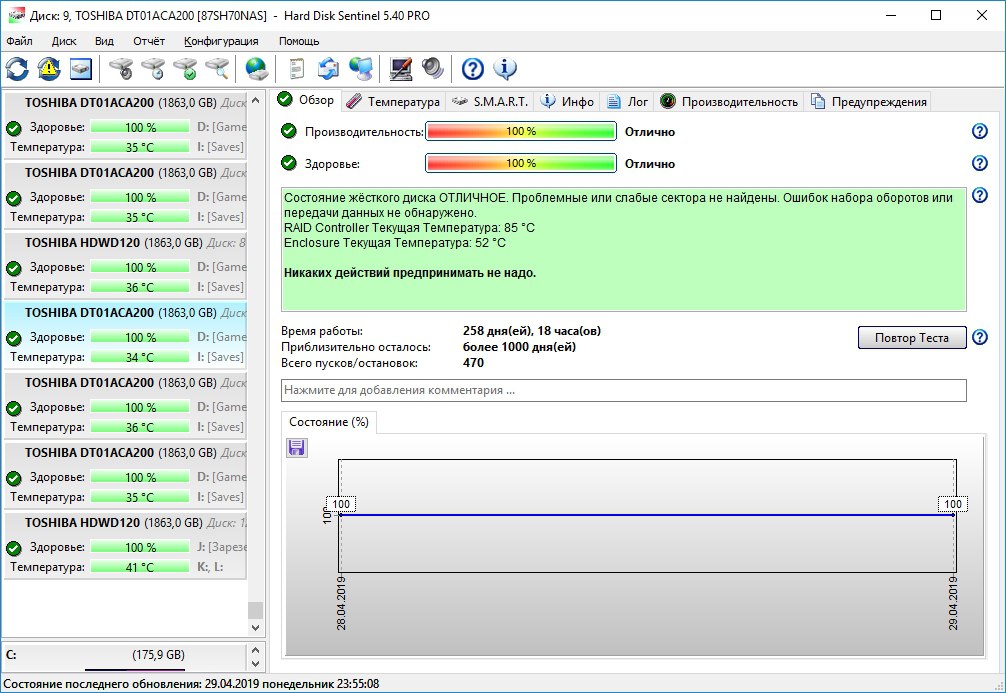Click help icon beside Повтор Теста button
This screenshot has height=693, width=1006.
pyautogui.click(x=980, y=337)
